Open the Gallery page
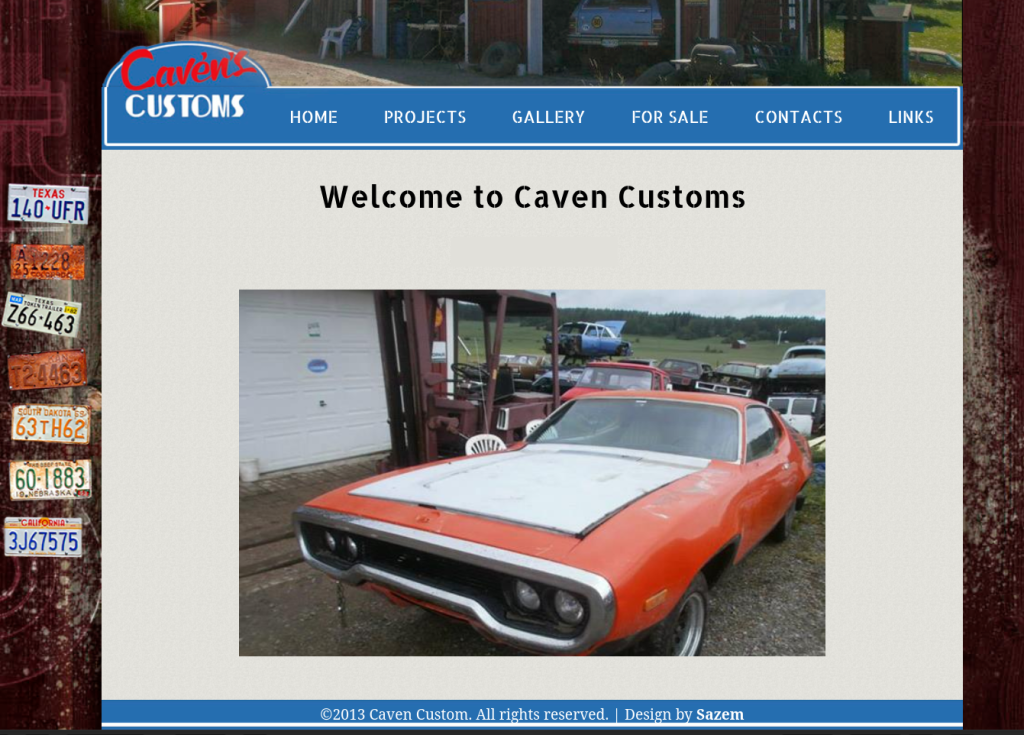This screenshot has height=735, width=1024. [548, 117]
